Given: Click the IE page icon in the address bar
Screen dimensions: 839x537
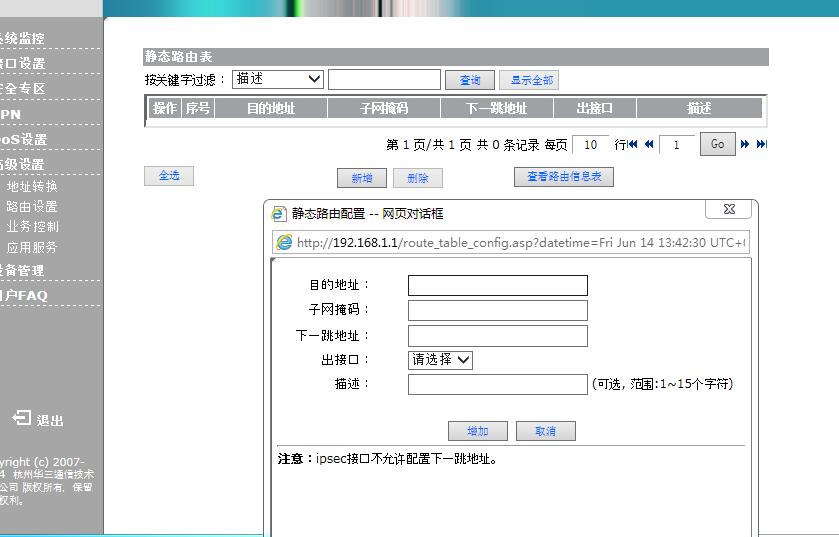Looking at the screenshot, I should click(284, 242).
